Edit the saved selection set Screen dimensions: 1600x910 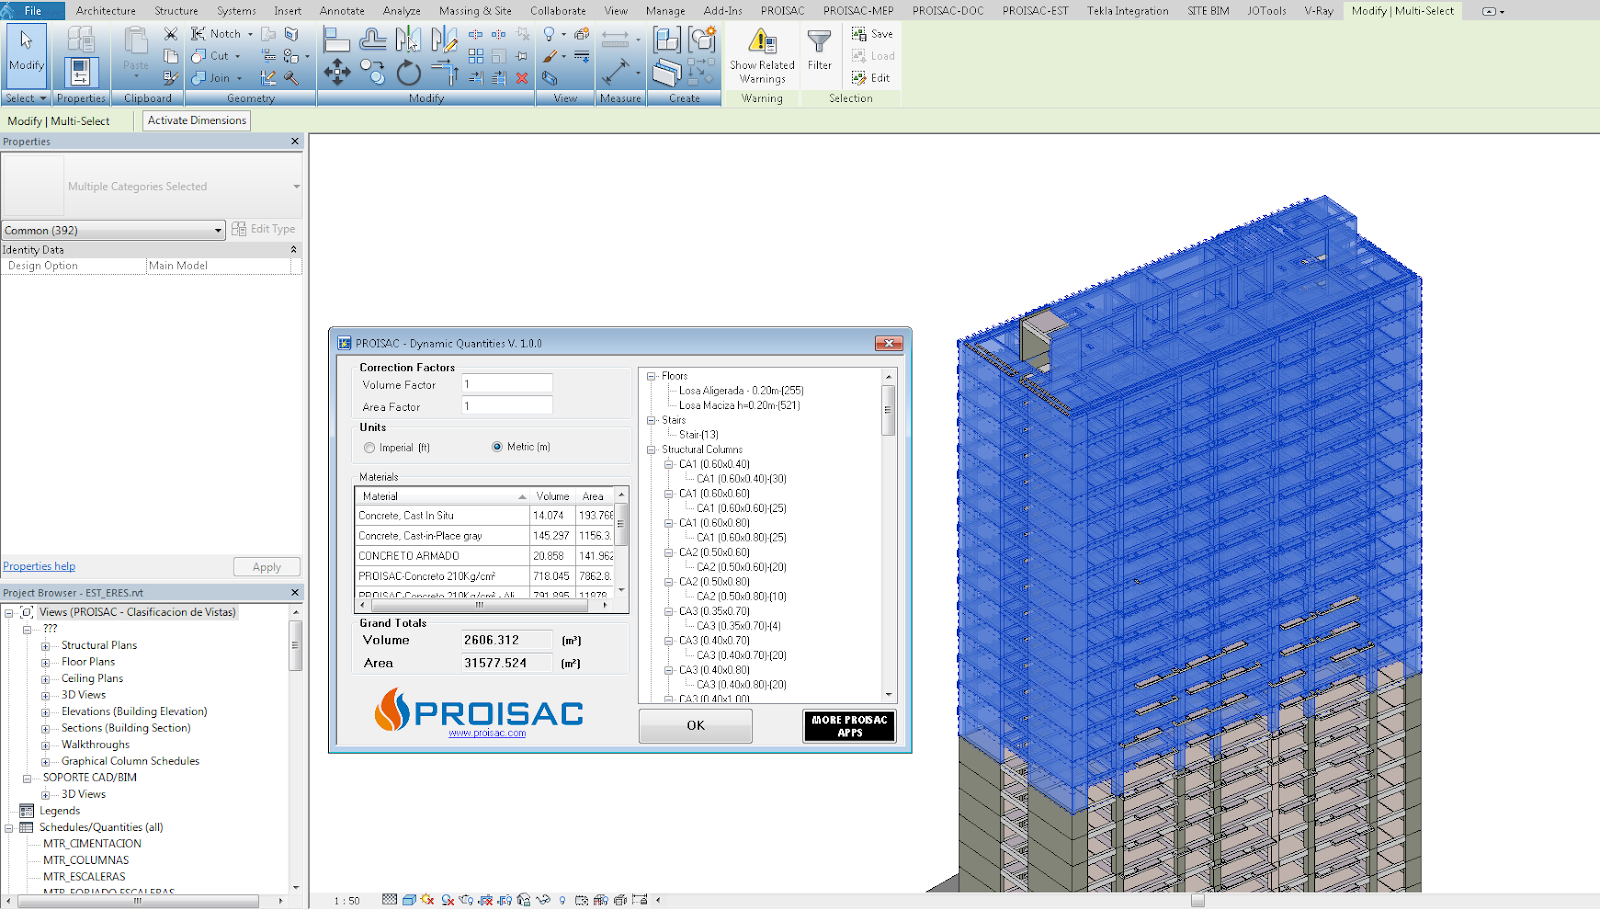pyautogui.click(x=871, y=78)
